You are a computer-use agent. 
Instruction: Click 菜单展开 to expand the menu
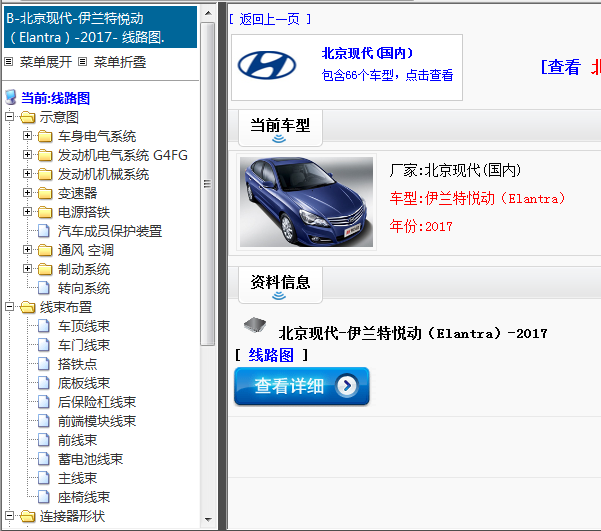(x=46, y=62)
